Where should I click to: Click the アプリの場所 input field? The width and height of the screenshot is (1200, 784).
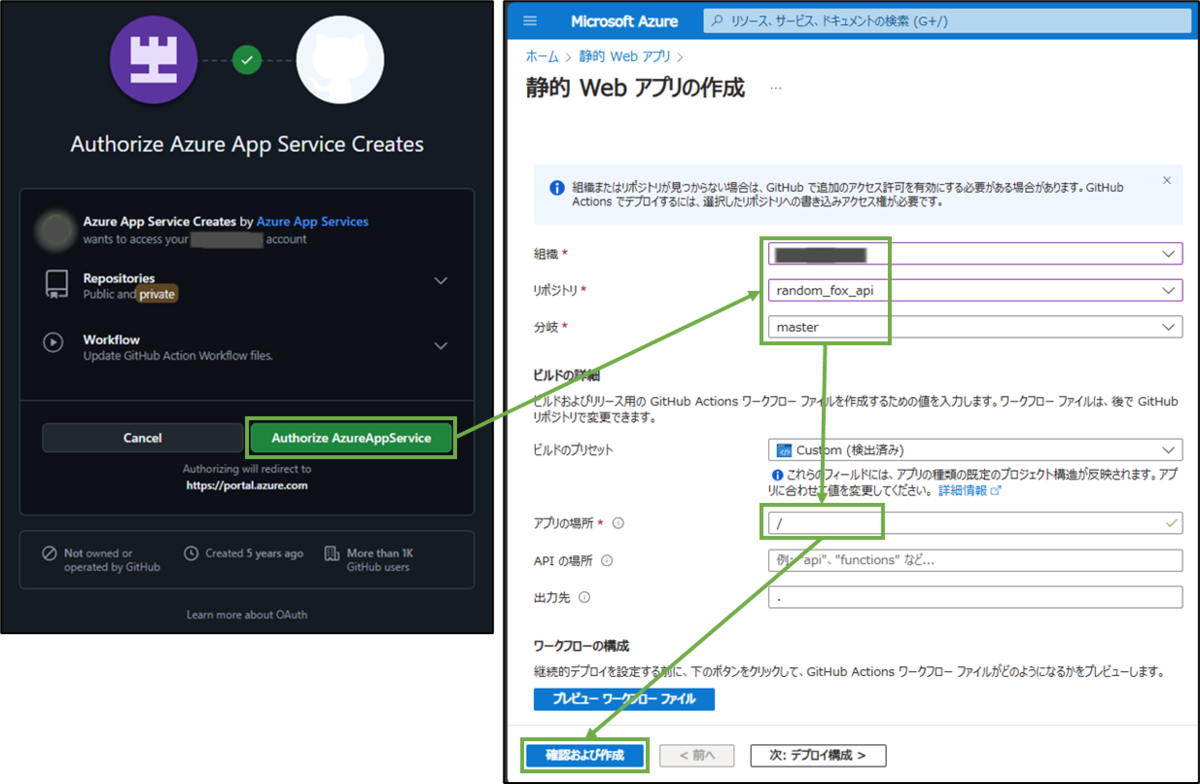[x=975, y=523]
